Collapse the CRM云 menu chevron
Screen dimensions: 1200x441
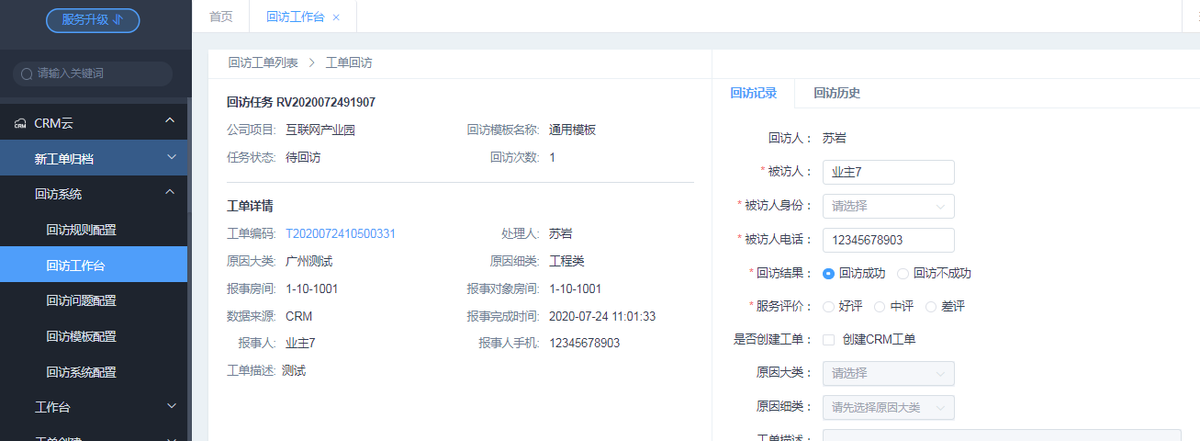tap(170, 121)
